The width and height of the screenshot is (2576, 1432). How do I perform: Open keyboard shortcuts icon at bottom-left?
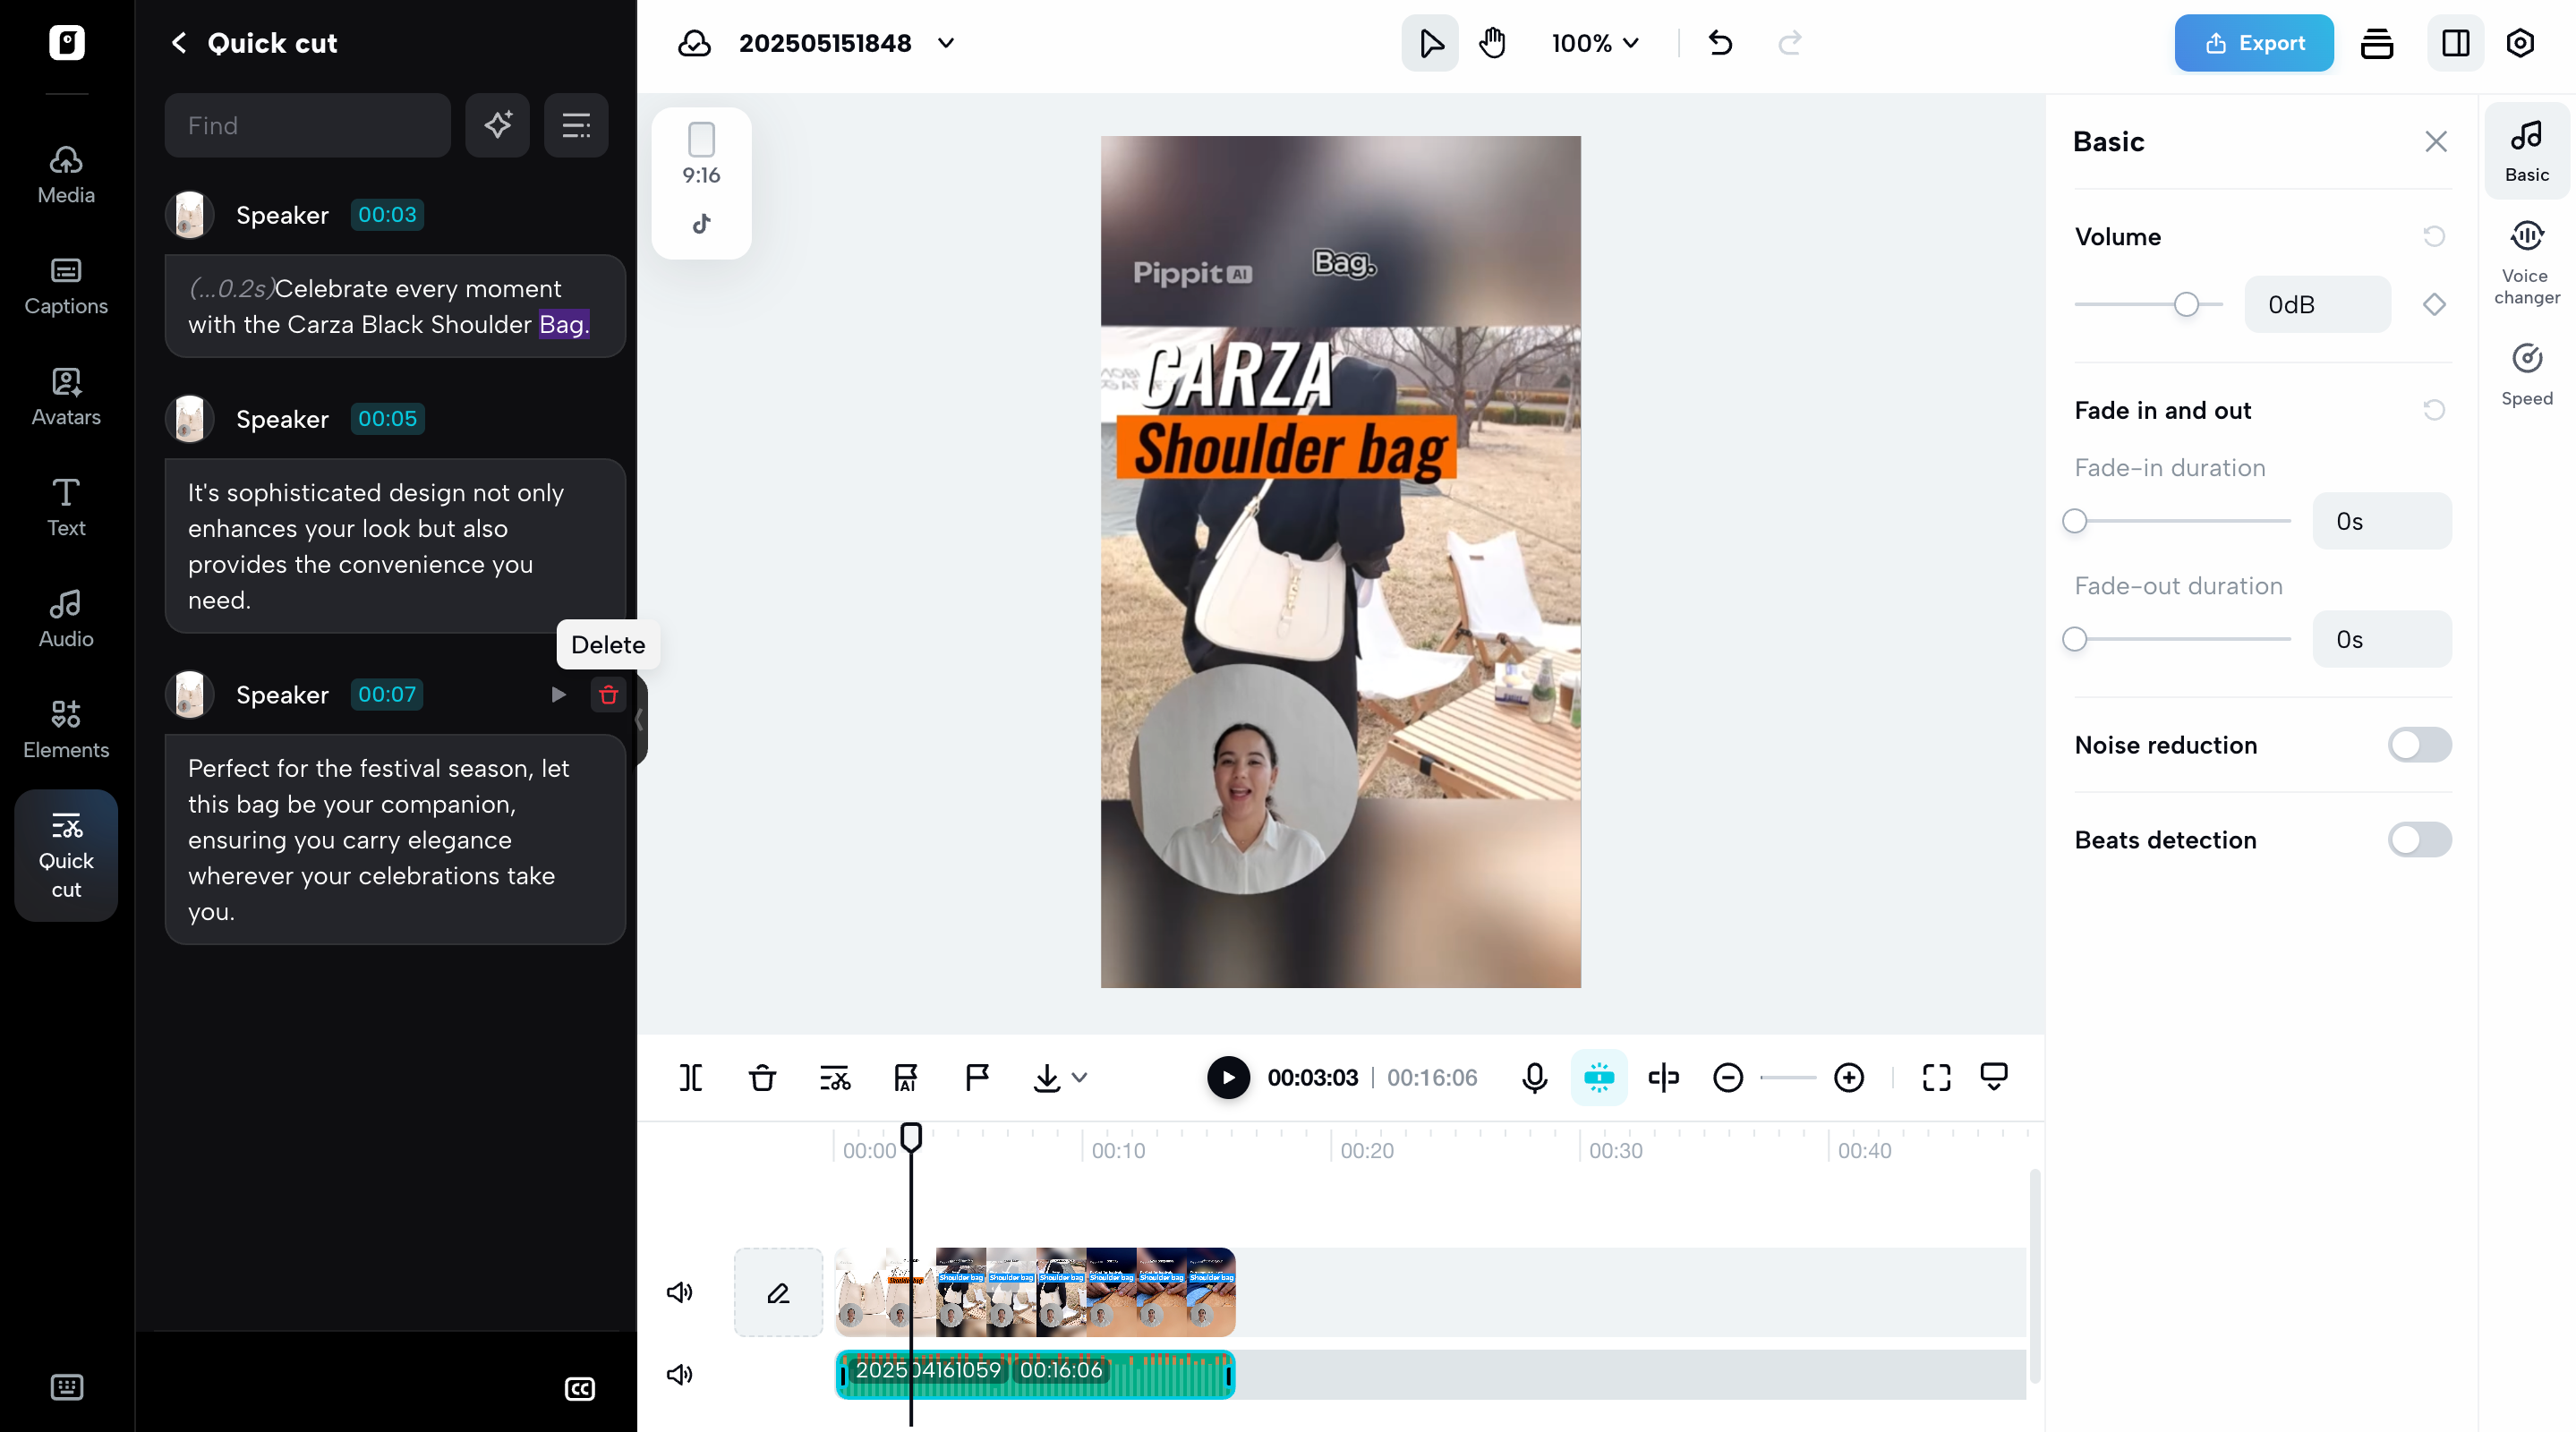67,1387
